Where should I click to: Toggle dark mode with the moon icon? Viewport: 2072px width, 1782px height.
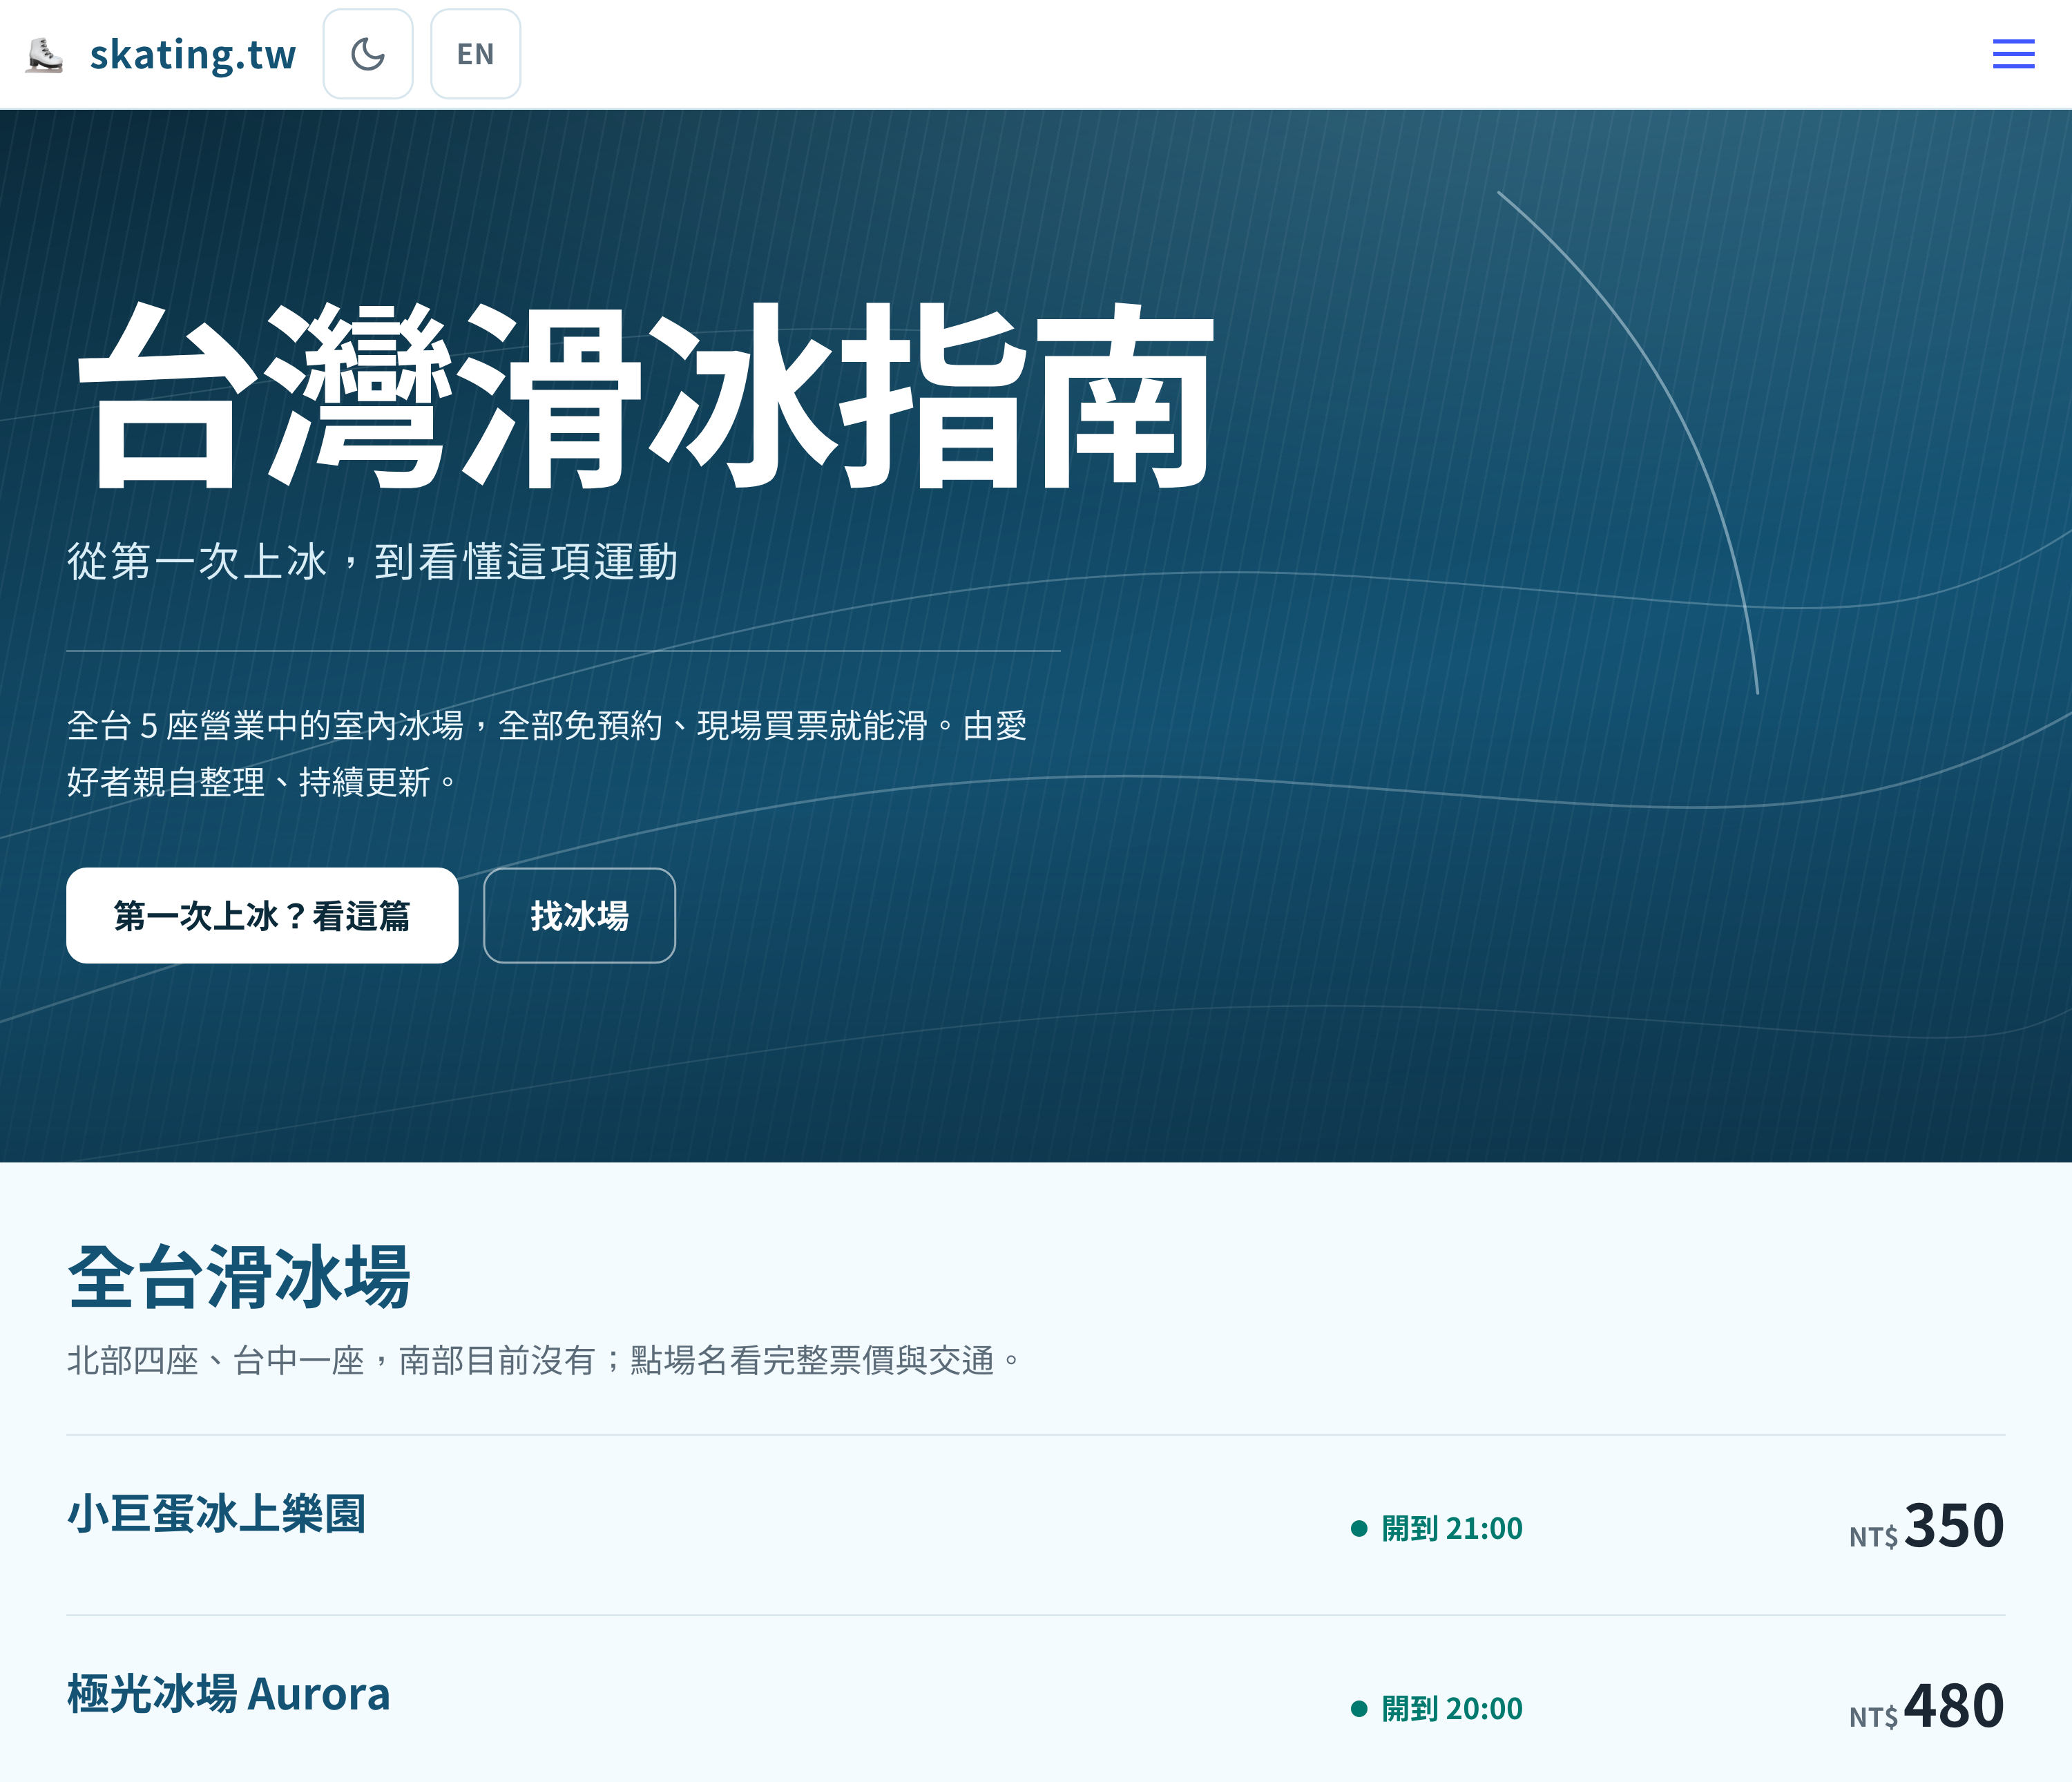pos(368,54)
